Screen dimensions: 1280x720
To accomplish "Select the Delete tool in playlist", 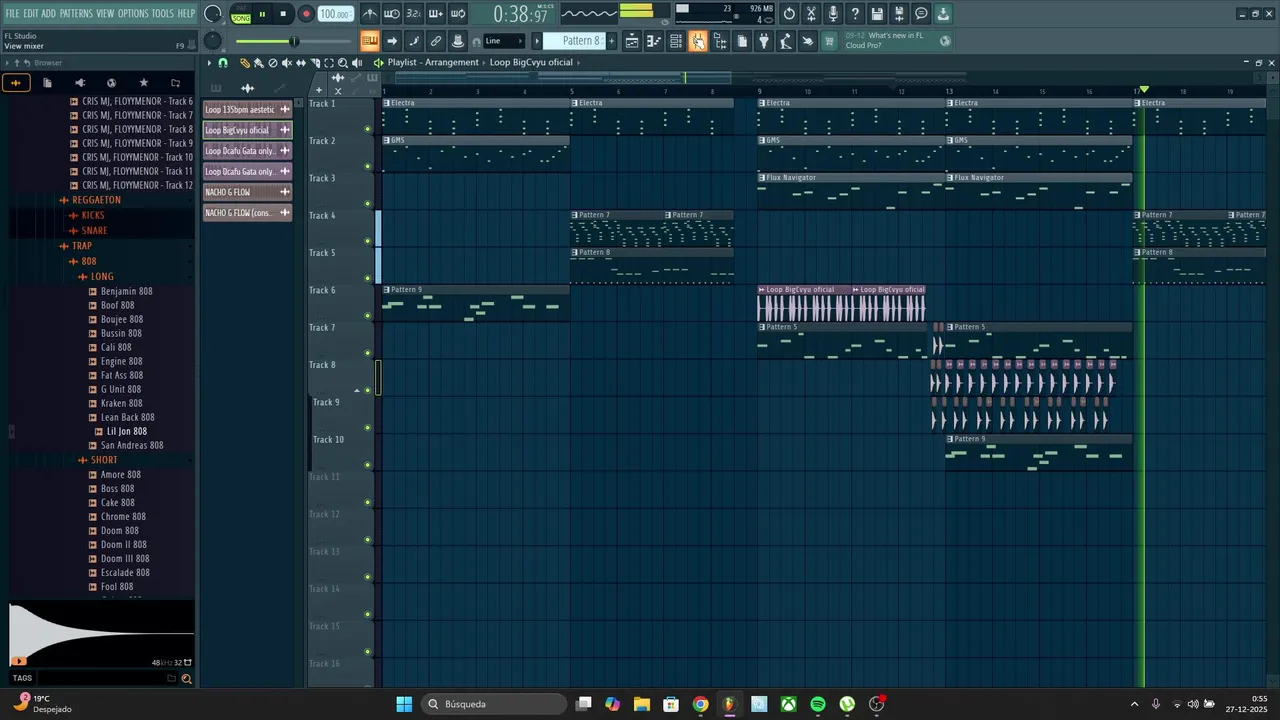I will pyautogui.click(x=272, y=62).
